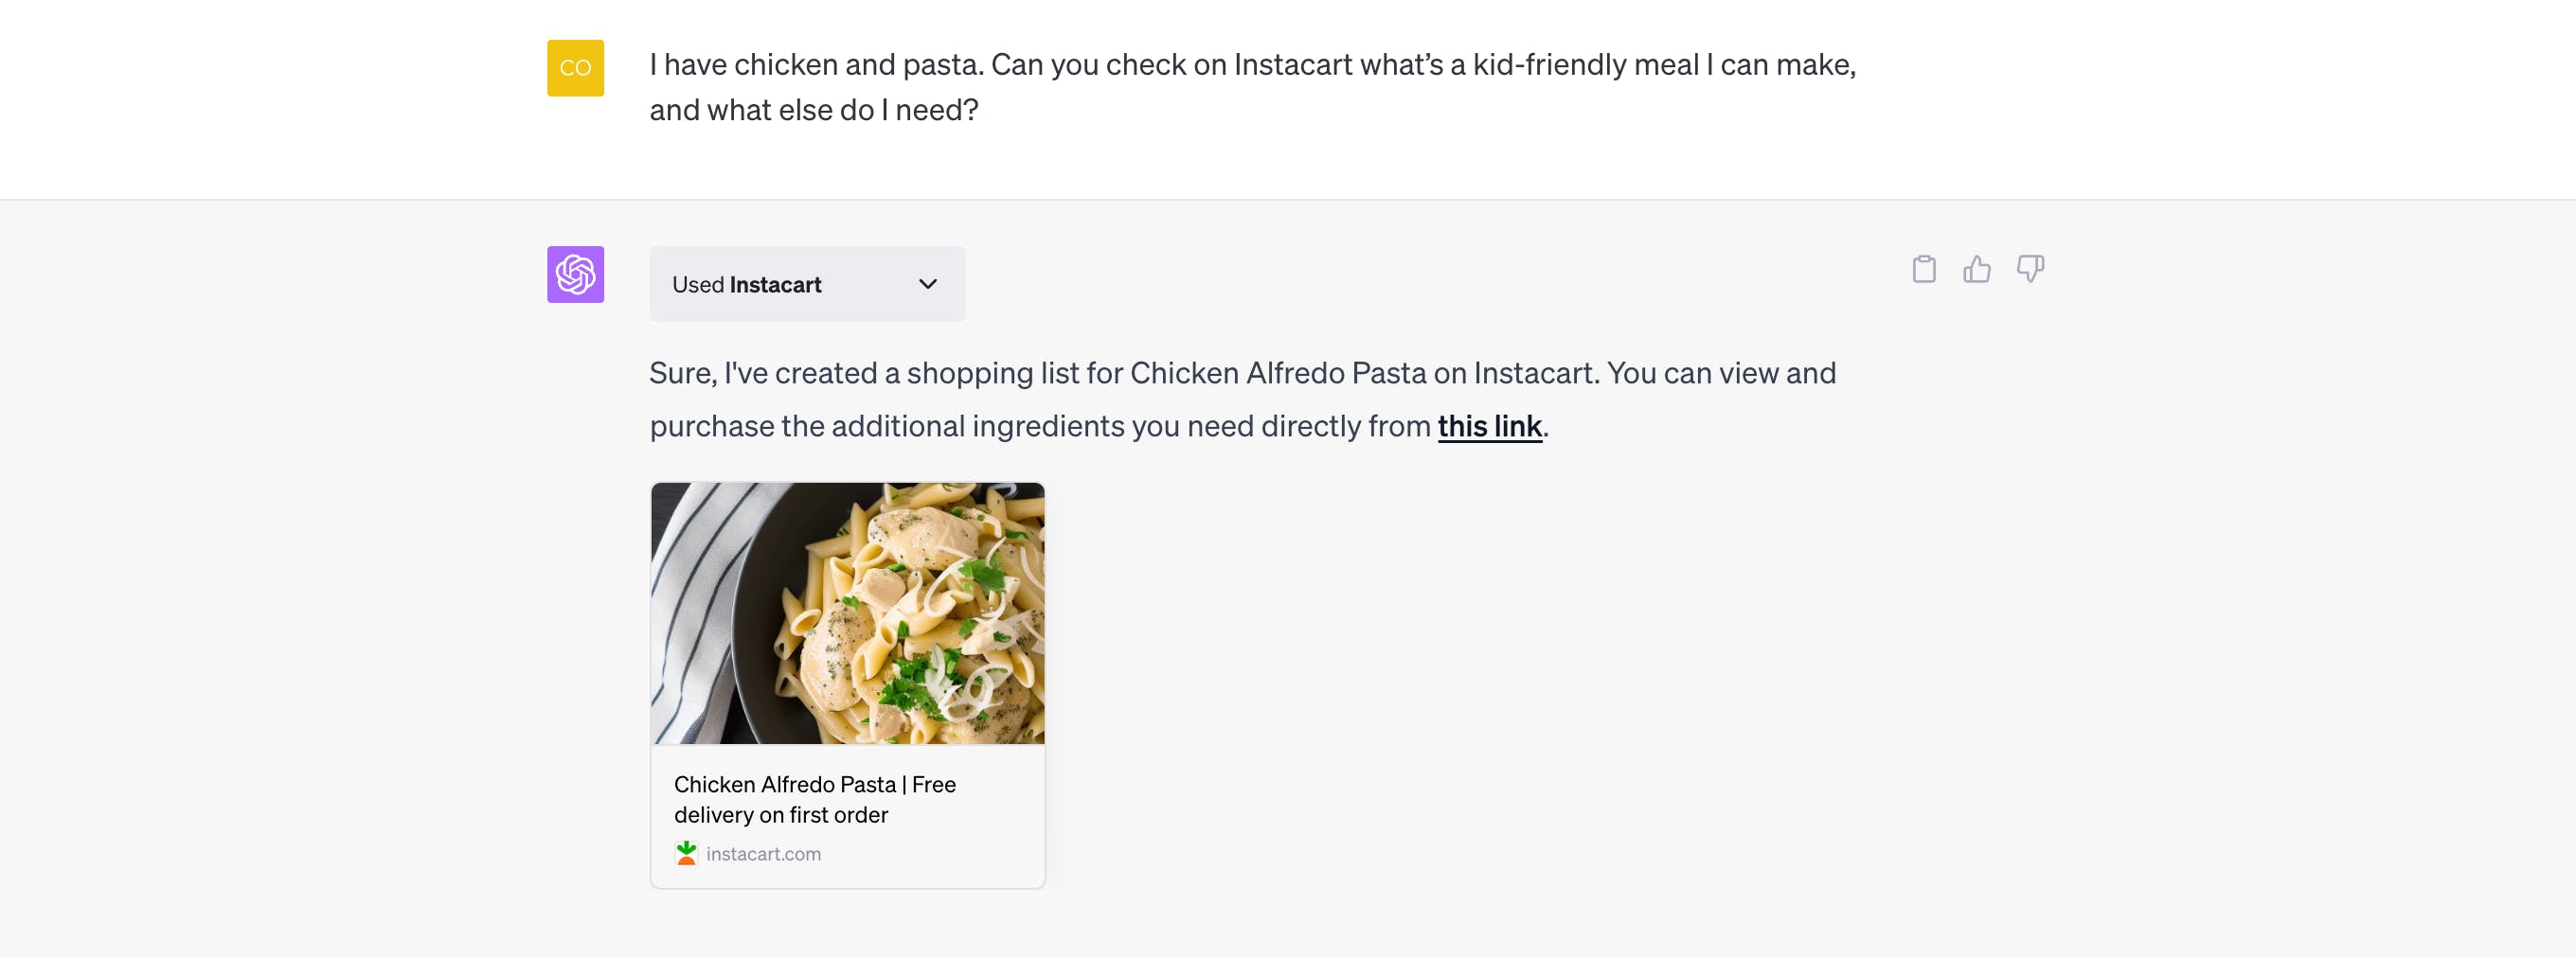Click the chicken alfredo pasta photo
This screenshot has width=2576, height=958.
click(x=847, y=613)
